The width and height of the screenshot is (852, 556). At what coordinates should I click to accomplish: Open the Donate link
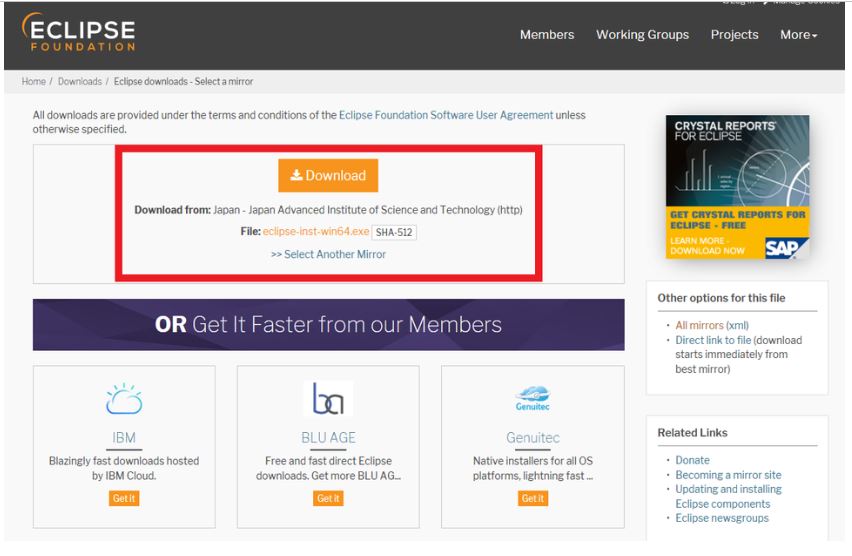[x=692, y=460]
